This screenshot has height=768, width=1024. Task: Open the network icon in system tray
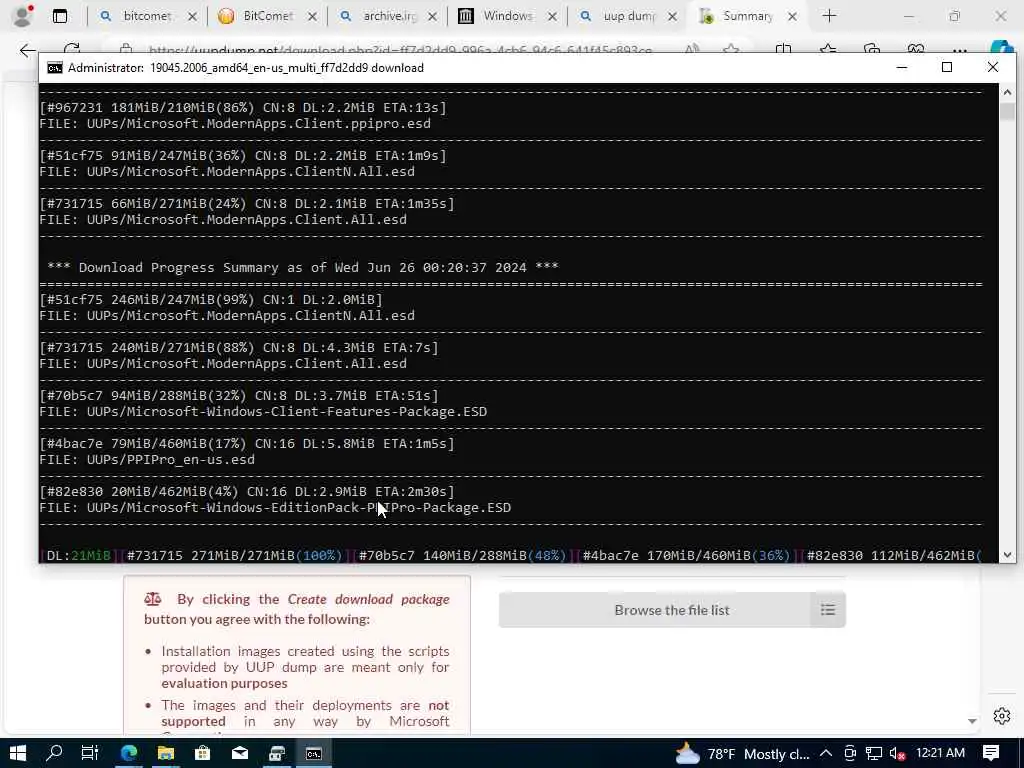(874, 754)
